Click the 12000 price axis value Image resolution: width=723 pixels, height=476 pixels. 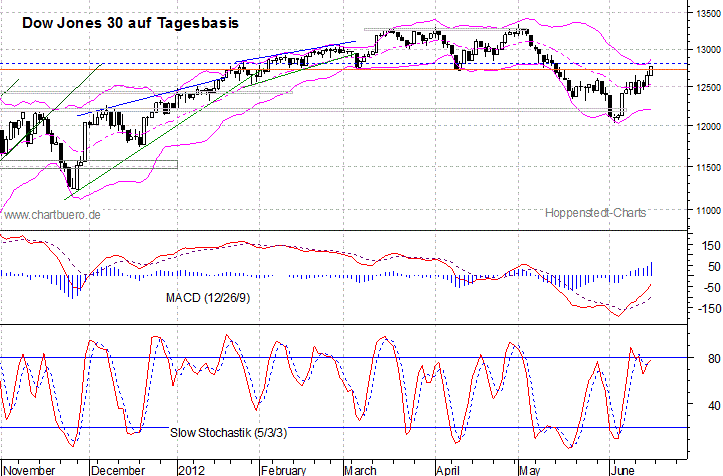pos(708,126)
